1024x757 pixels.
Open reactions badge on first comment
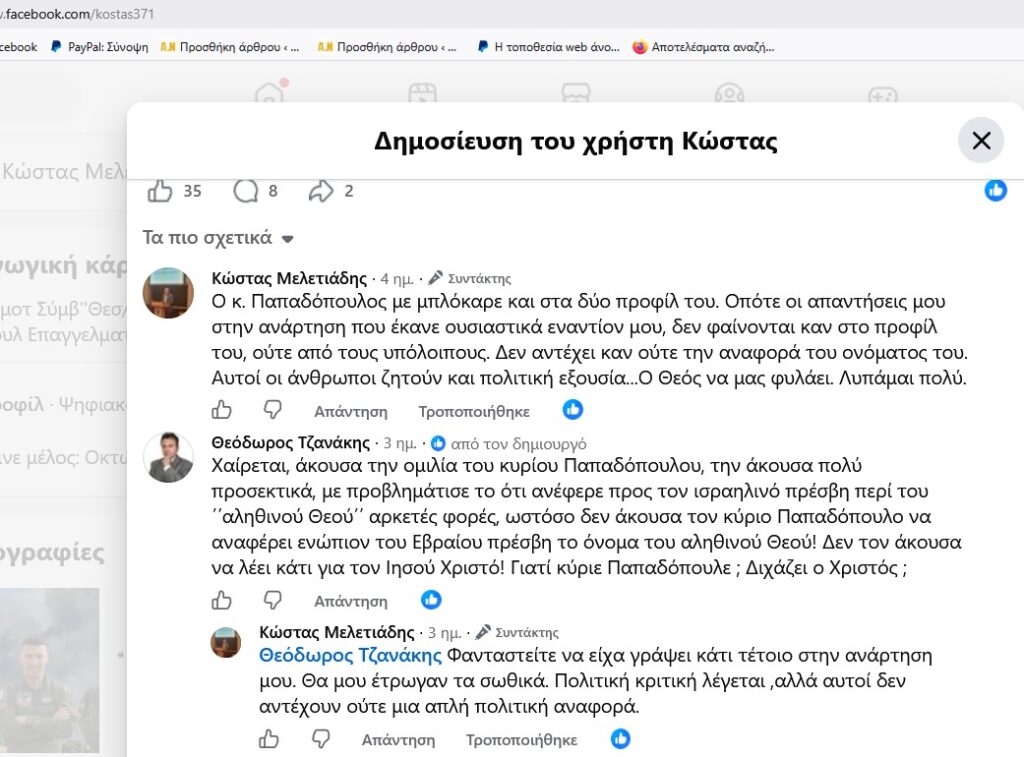tap(573, 410)
